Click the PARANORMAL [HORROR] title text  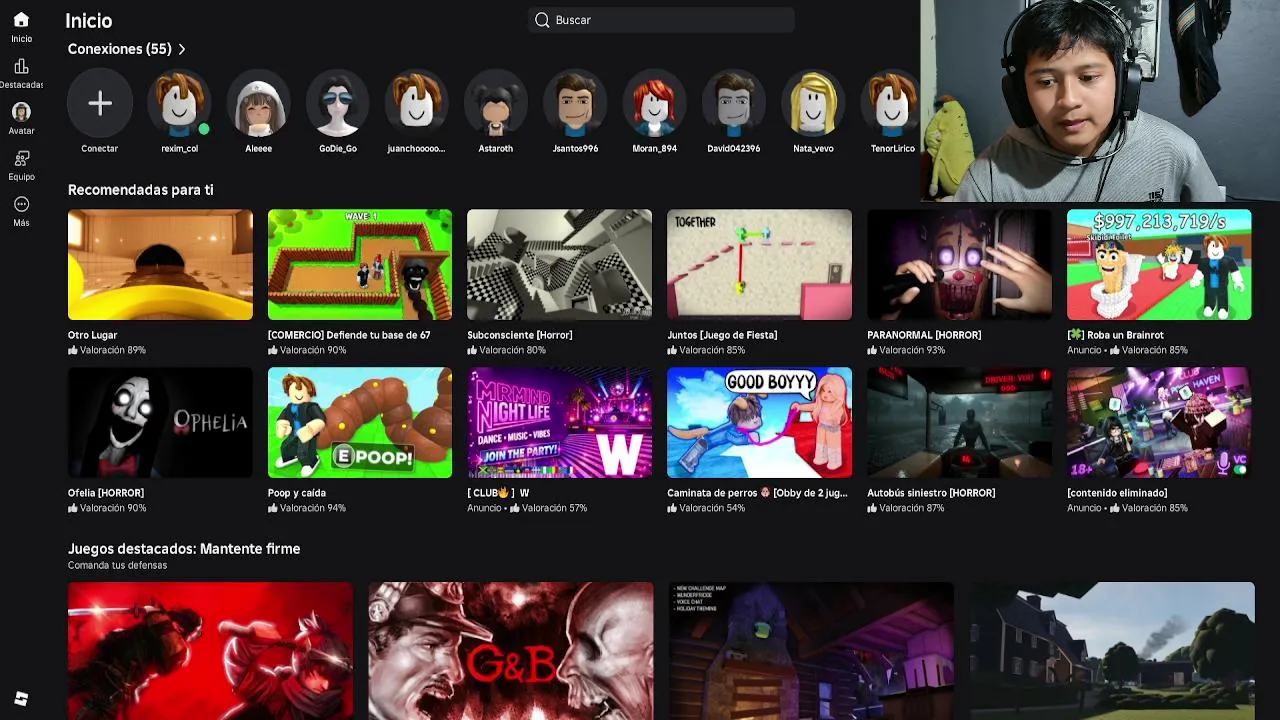[924, 335]
